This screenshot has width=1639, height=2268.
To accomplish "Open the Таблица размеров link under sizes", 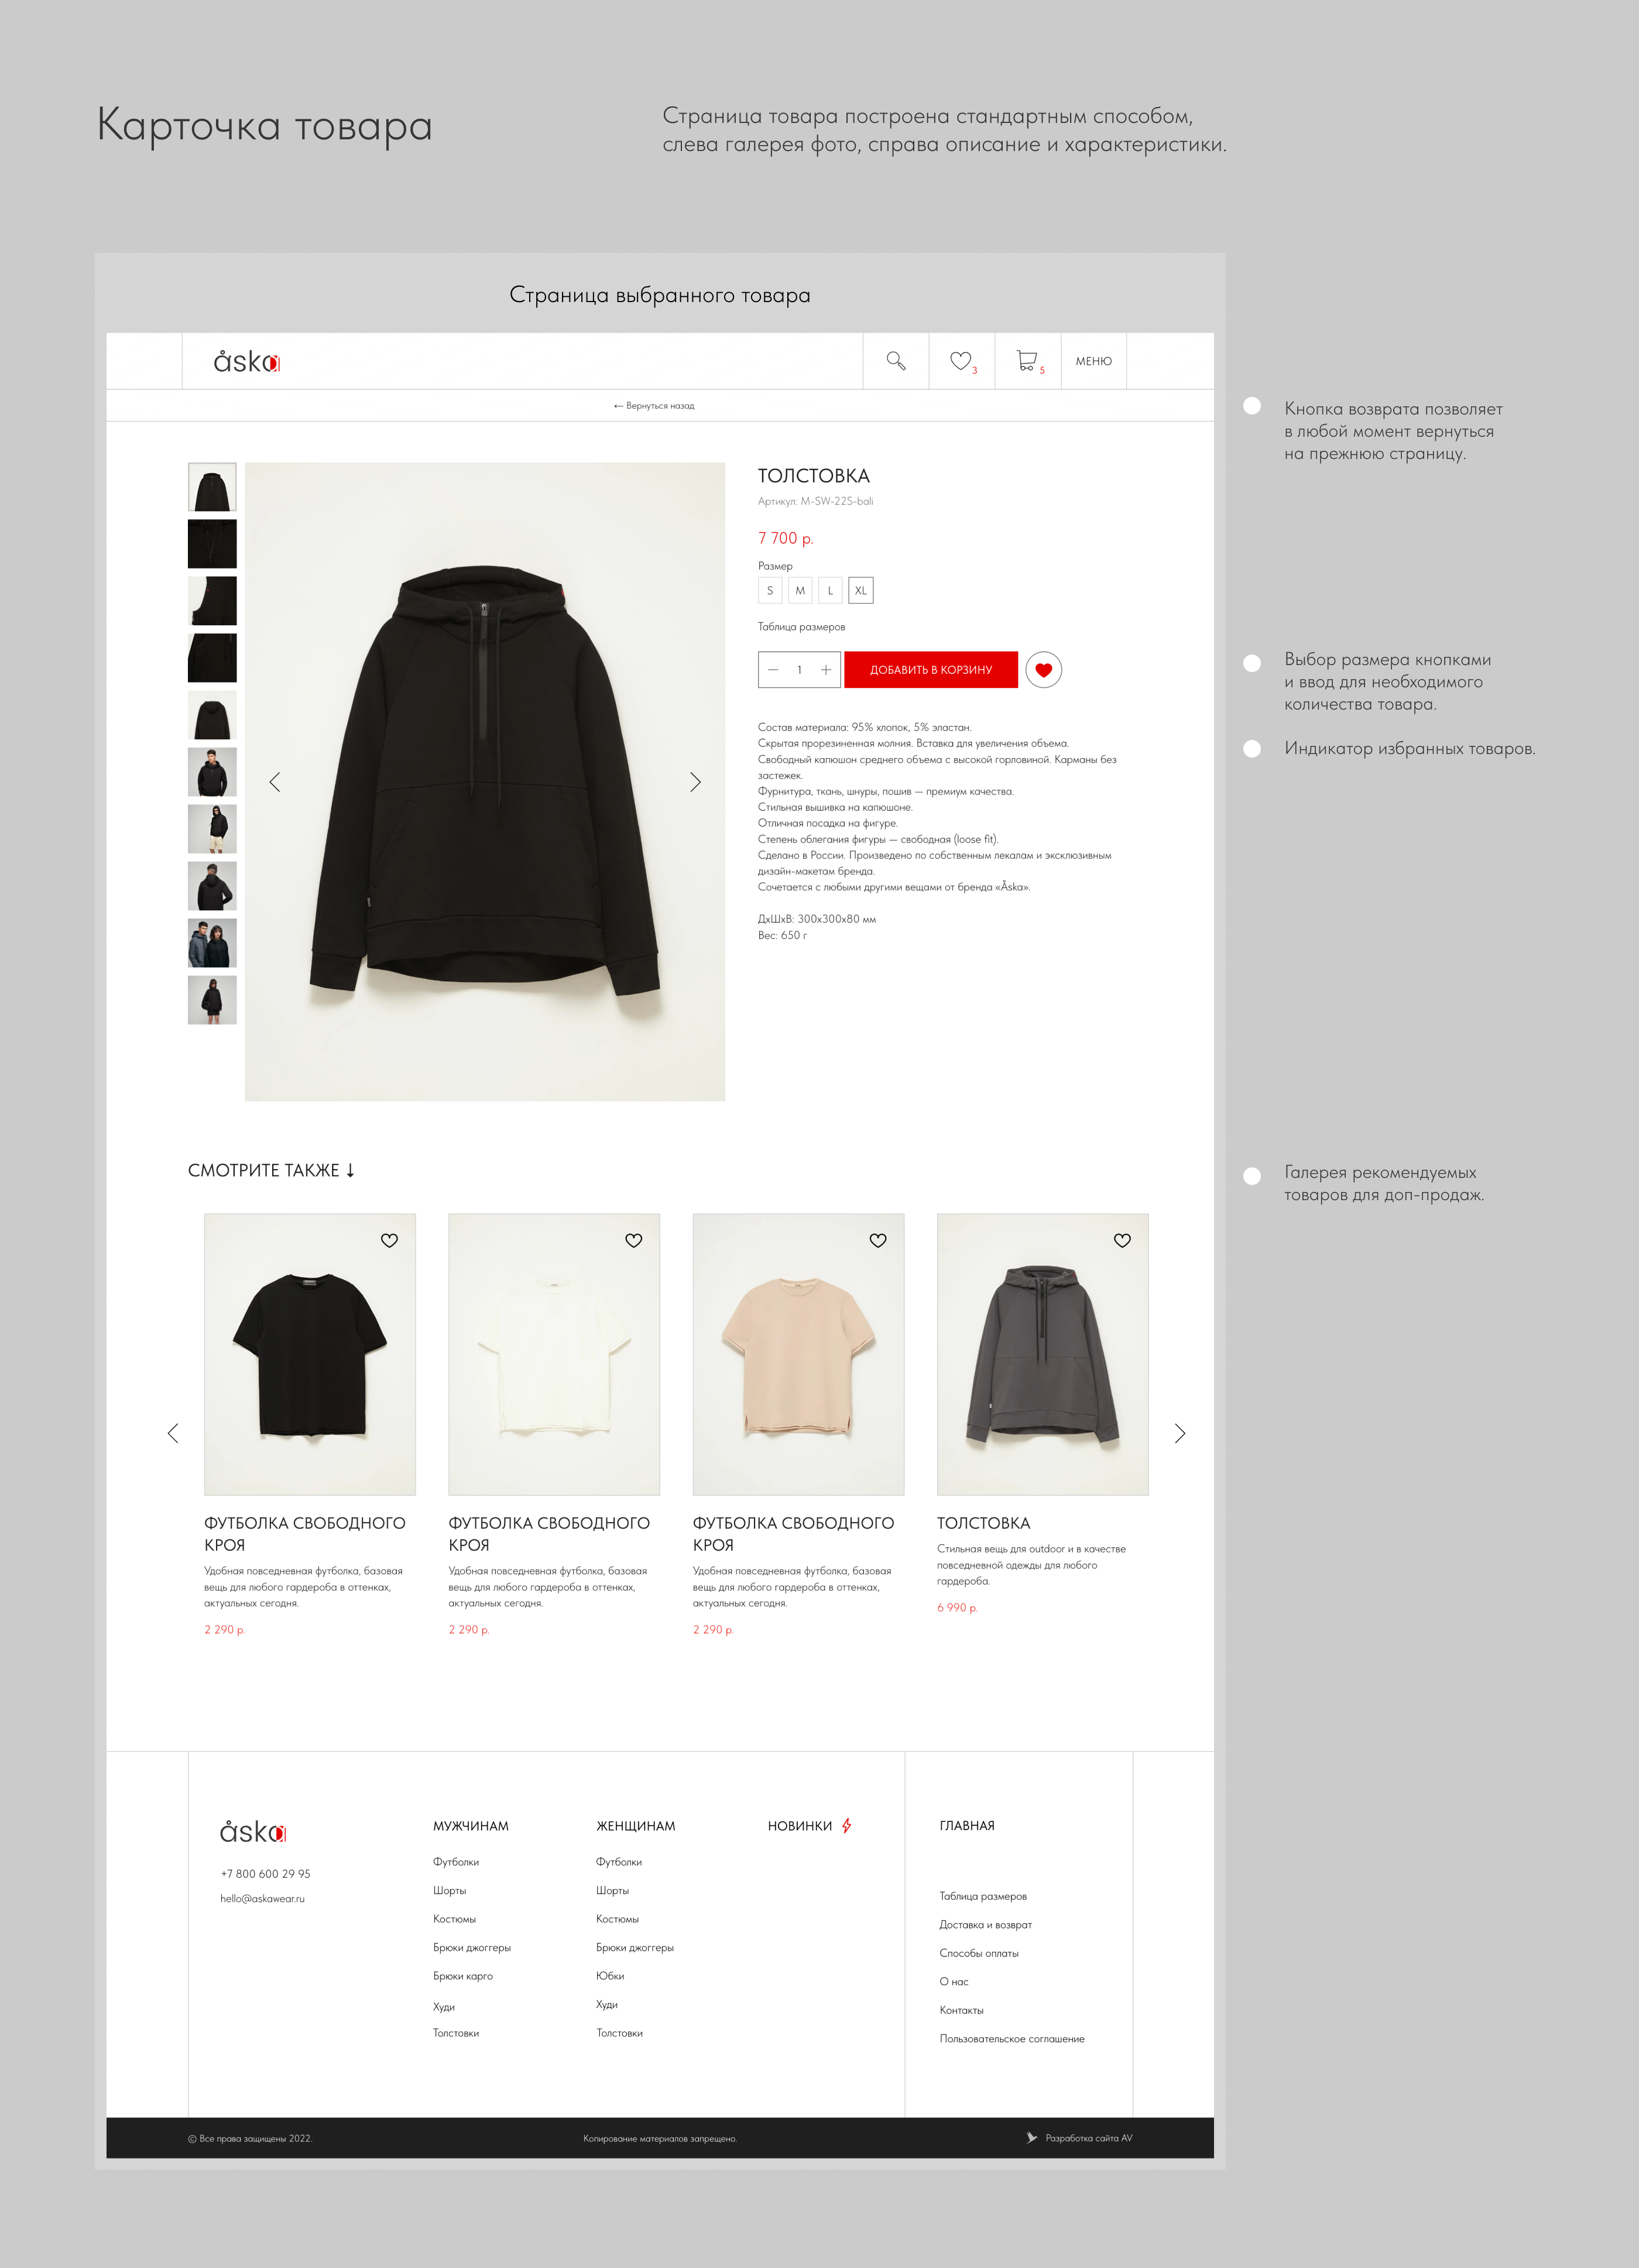I will tap(801, 627).
